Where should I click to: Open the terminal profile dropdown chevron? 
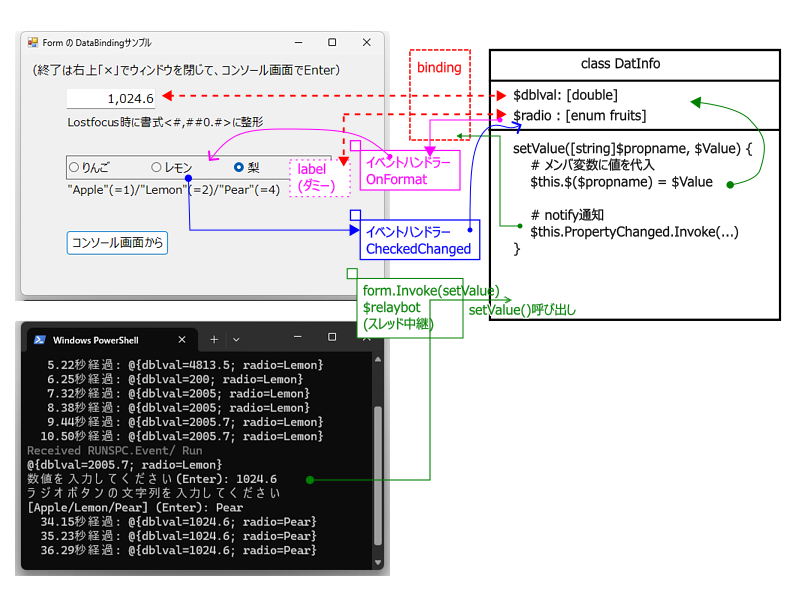tap(236, 340)
